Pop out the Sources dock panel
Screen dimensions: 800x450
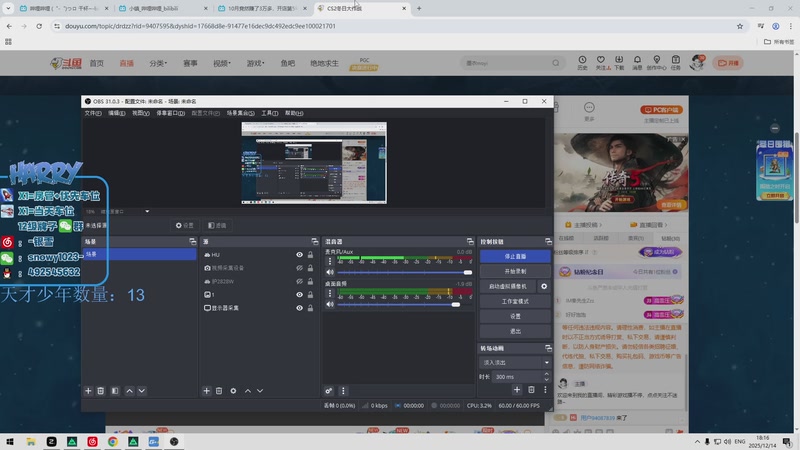point(315,241)
